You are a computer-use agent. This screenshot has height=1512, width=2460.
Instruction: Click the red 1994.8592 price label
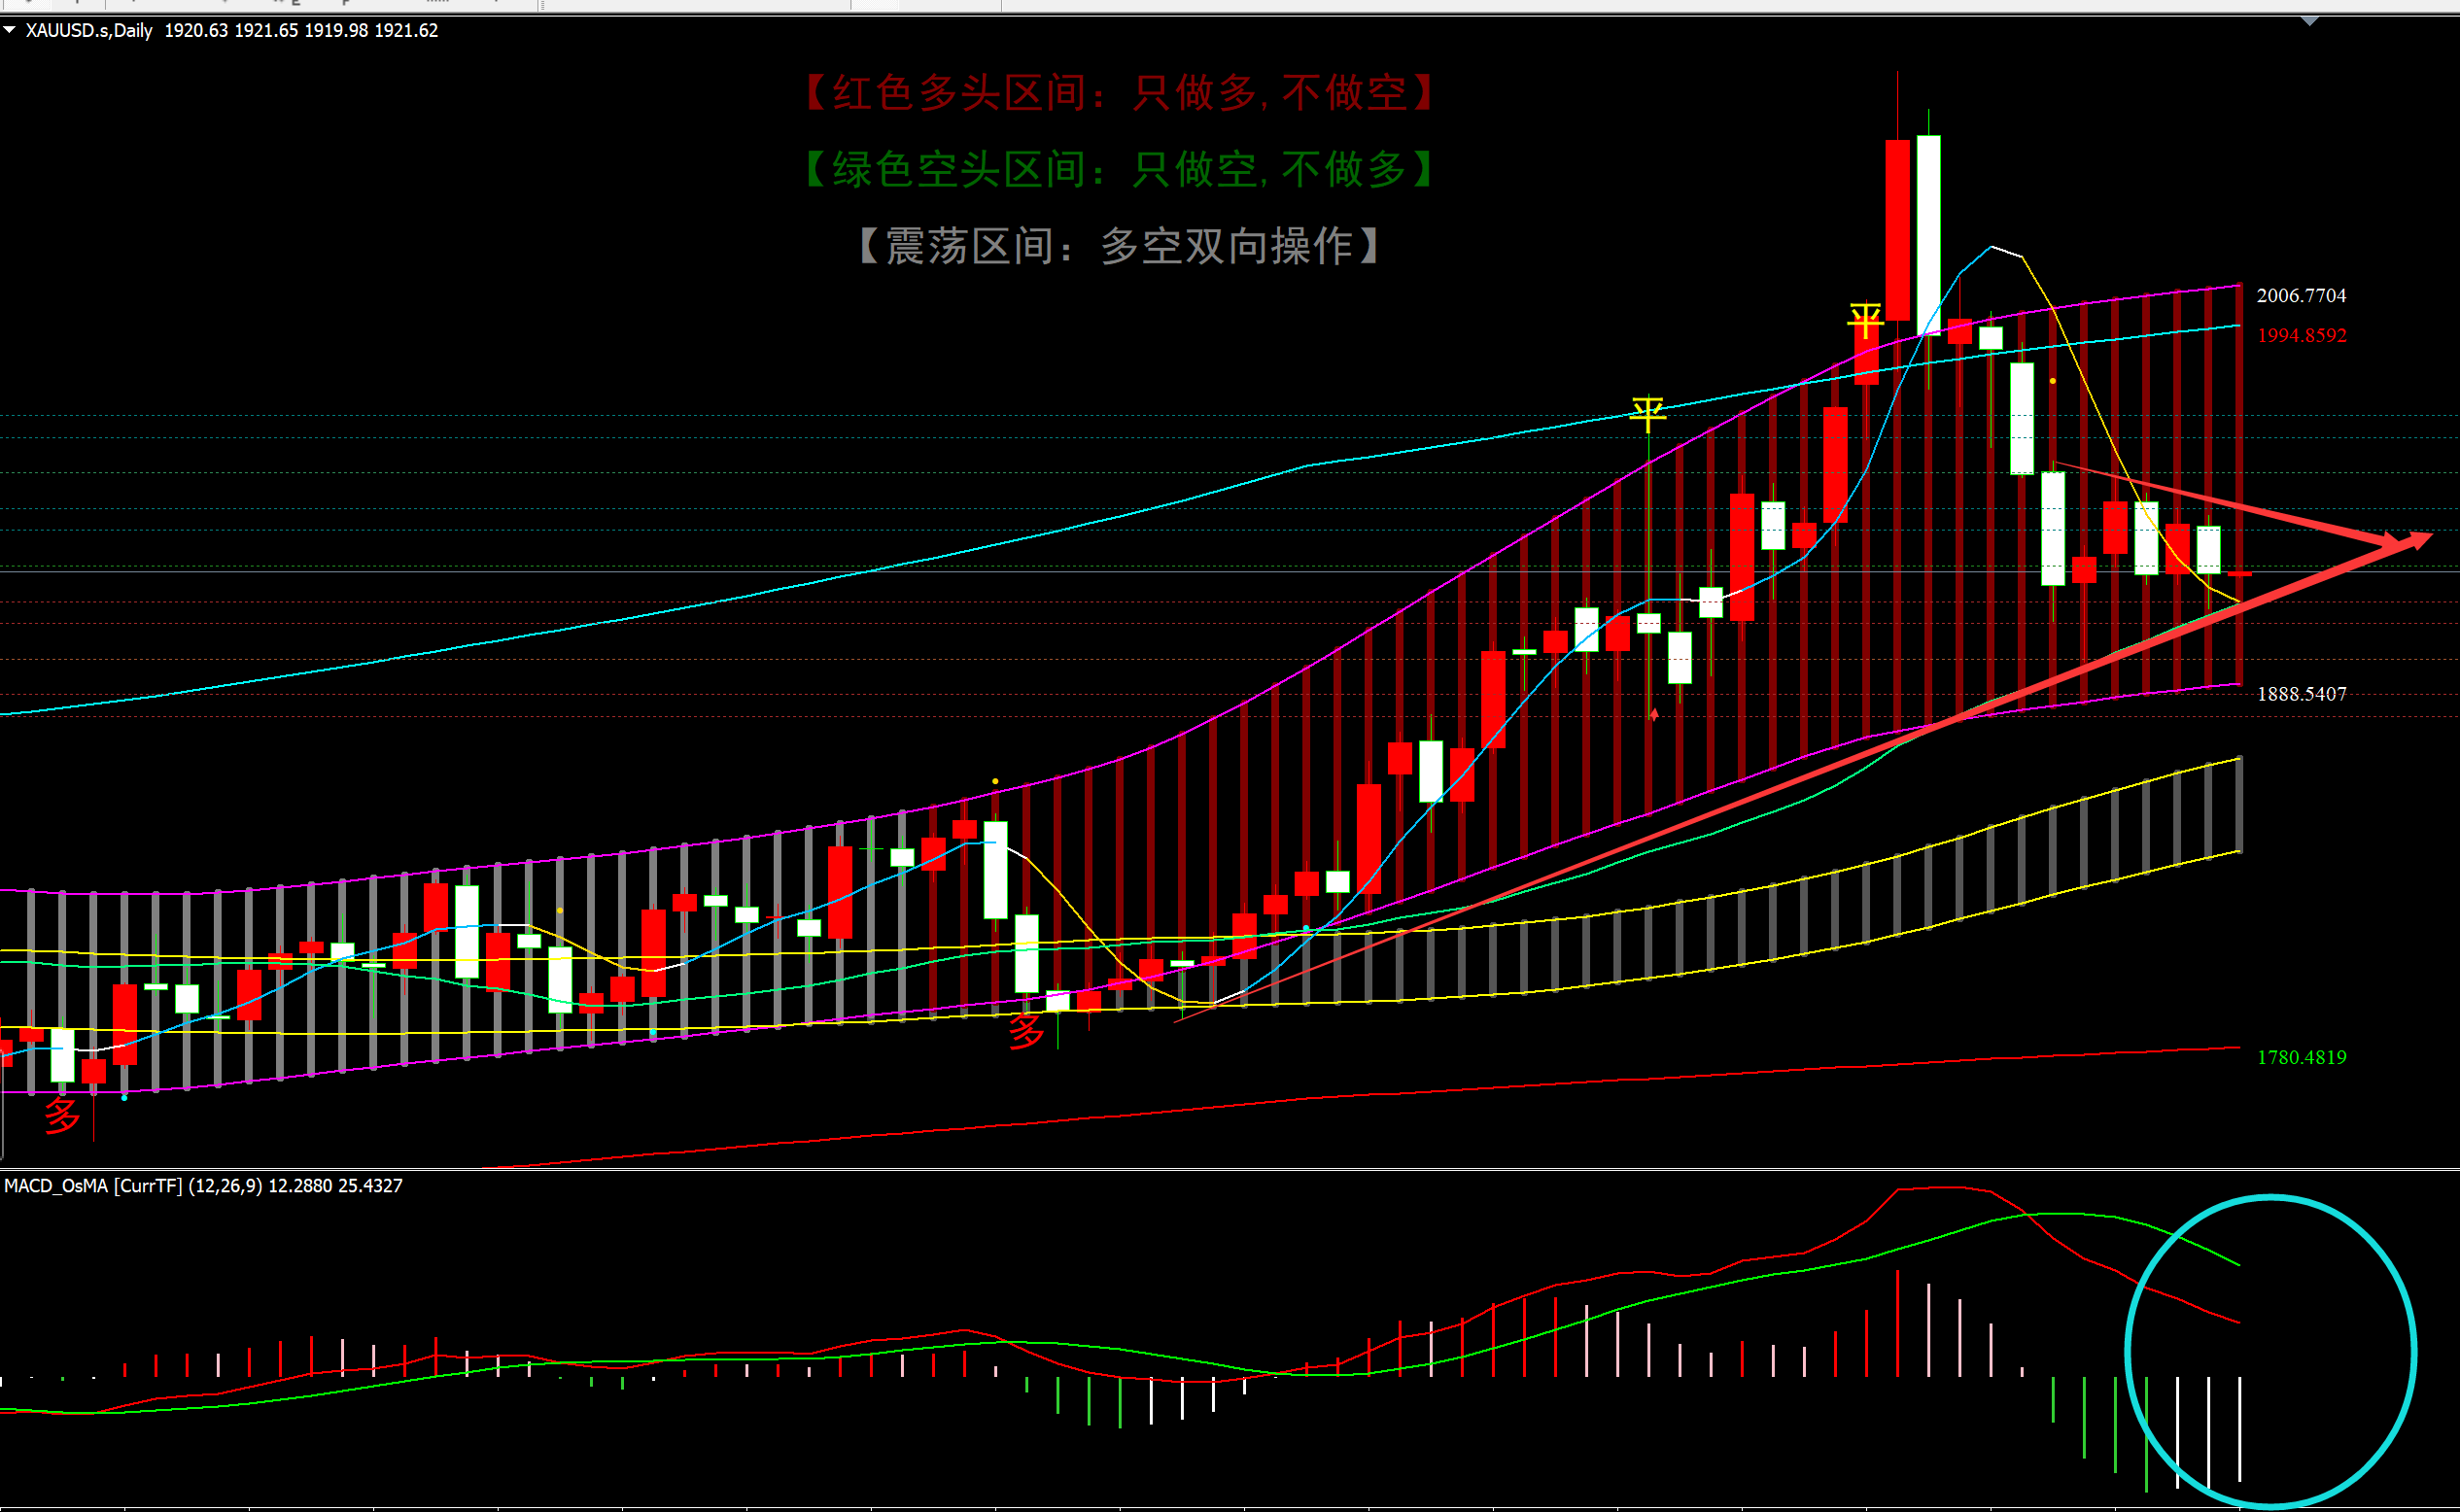[x=2301, y=335]
